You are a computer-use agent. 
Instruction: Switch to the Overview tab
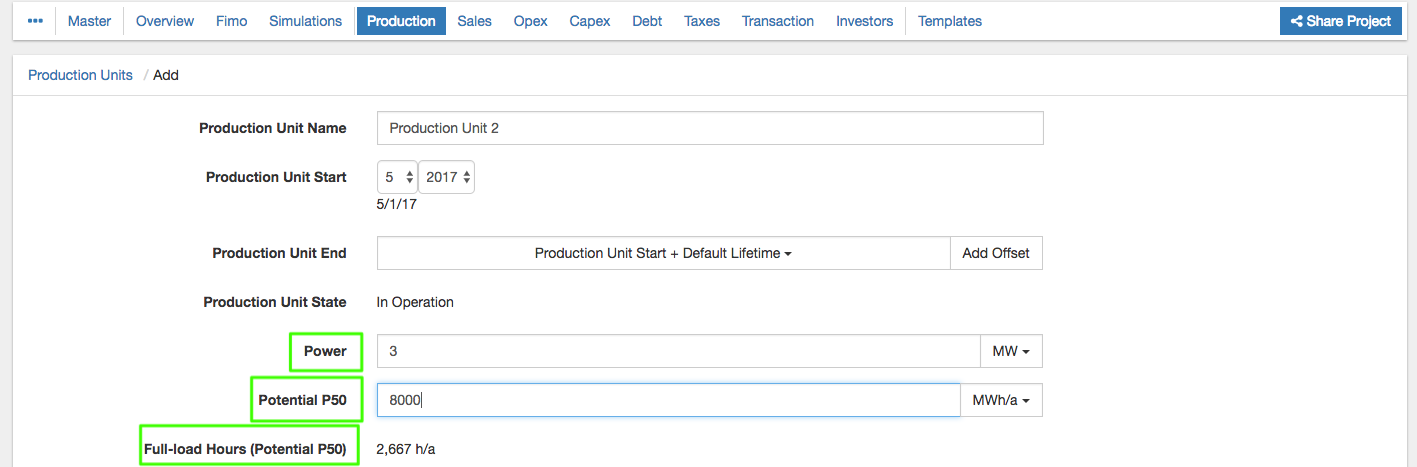pyautogui.click(x=165, y=21)
